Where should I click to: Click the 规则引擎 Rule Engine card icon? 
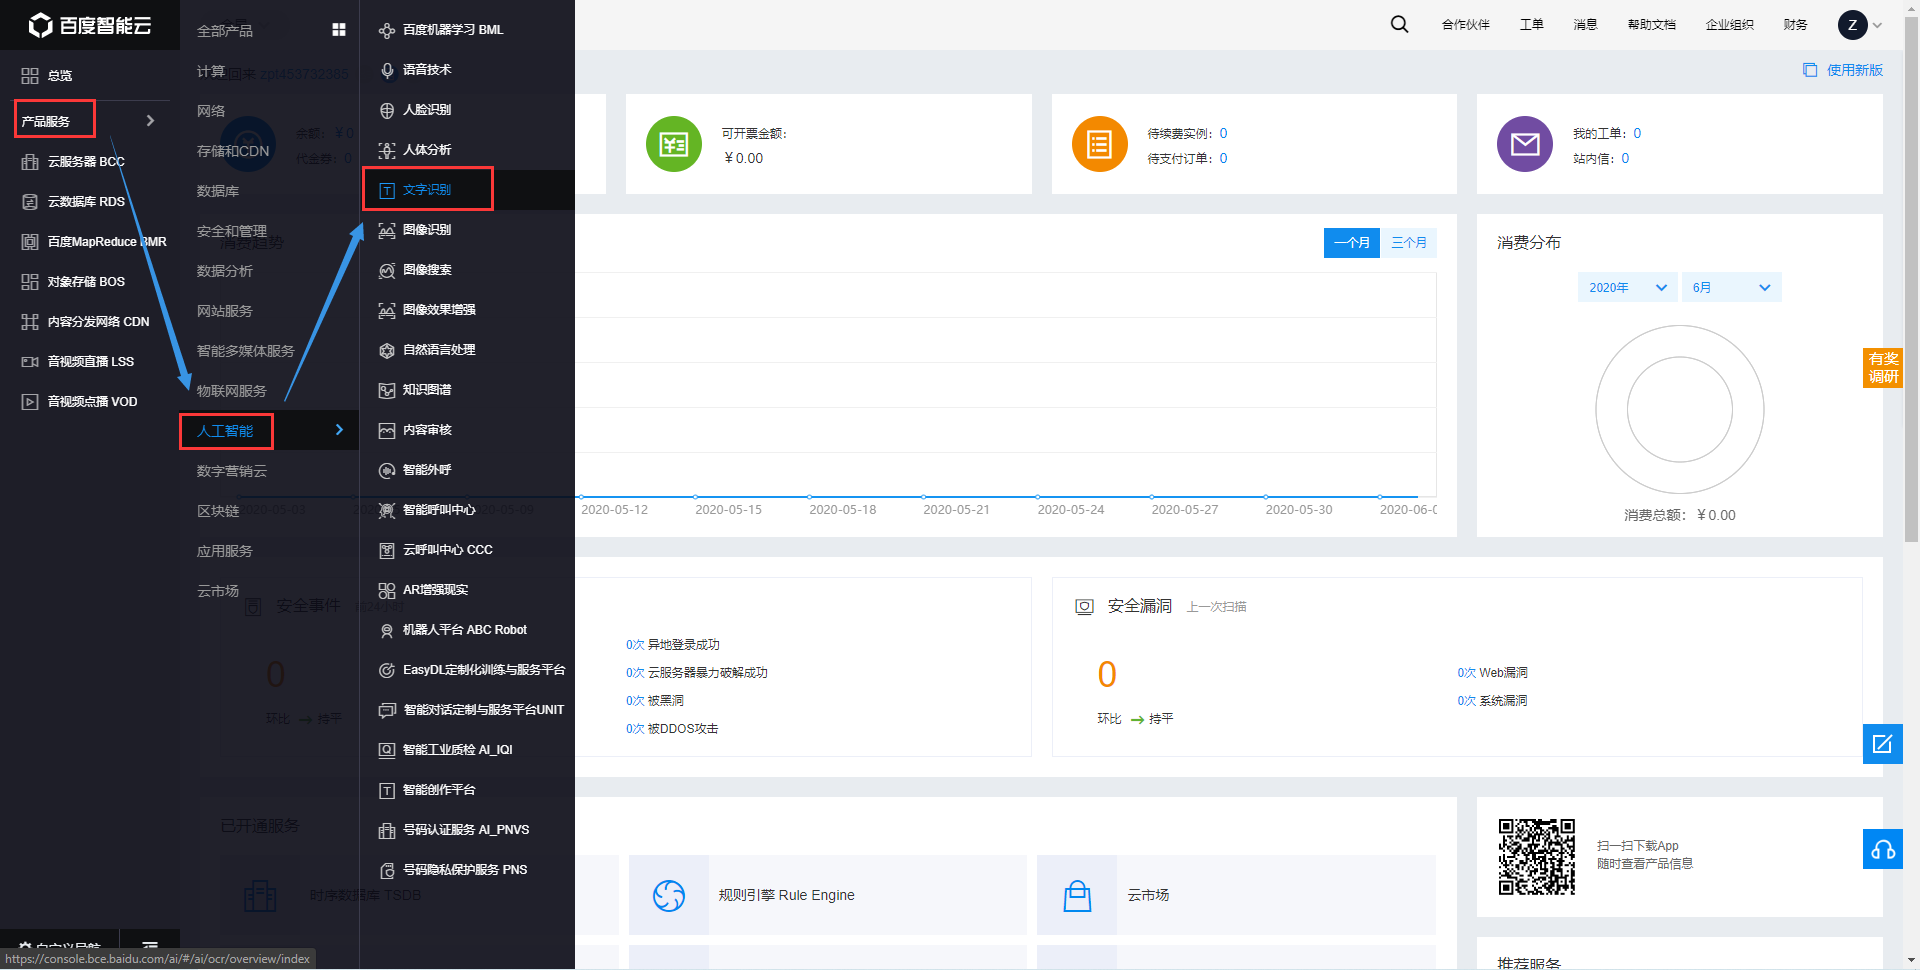coord(669,895)
